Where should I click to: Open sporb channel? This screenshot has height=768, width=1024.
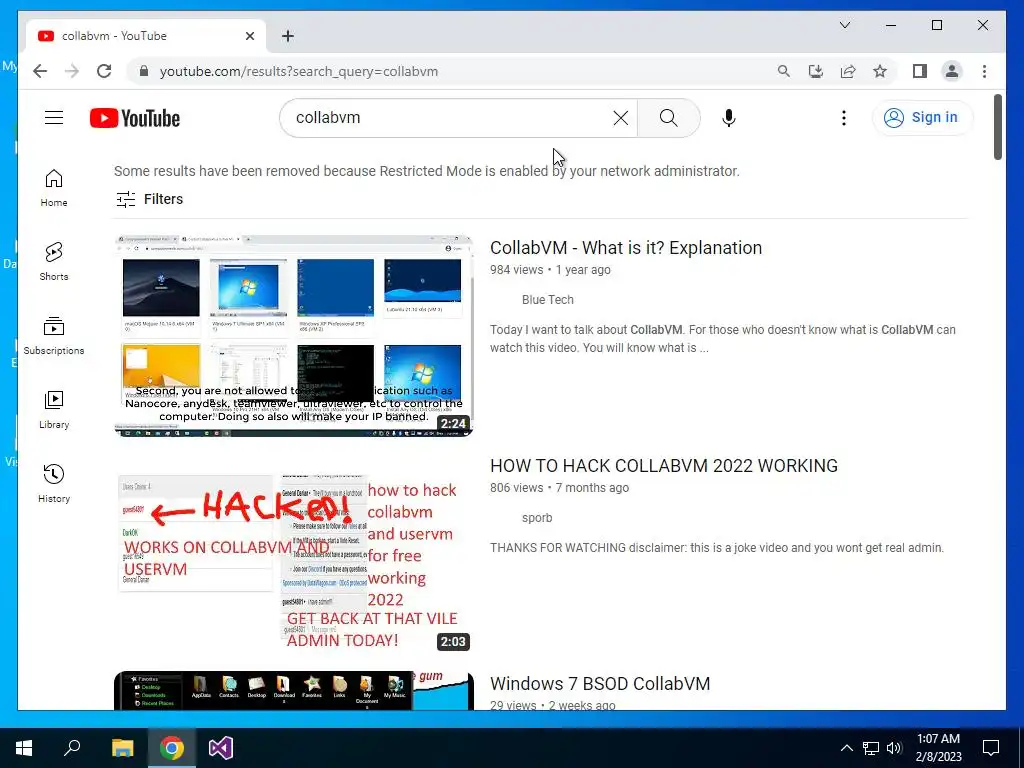coord(537,518)
